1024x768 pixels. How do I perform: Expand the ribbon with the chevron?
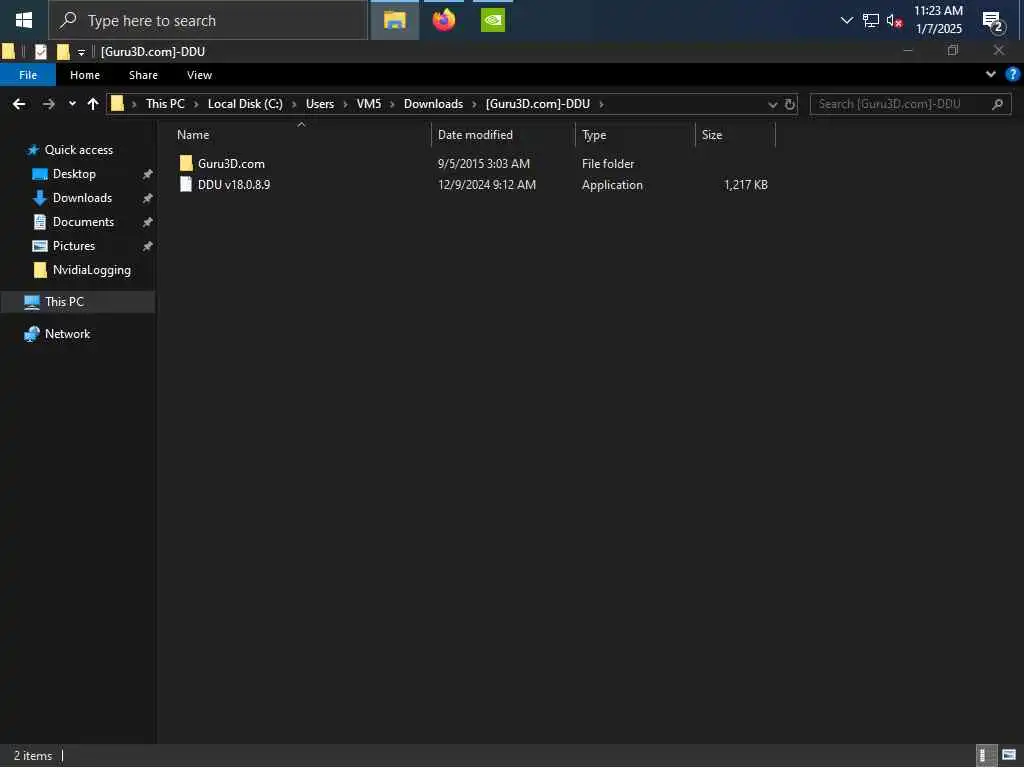coord(991,74)
